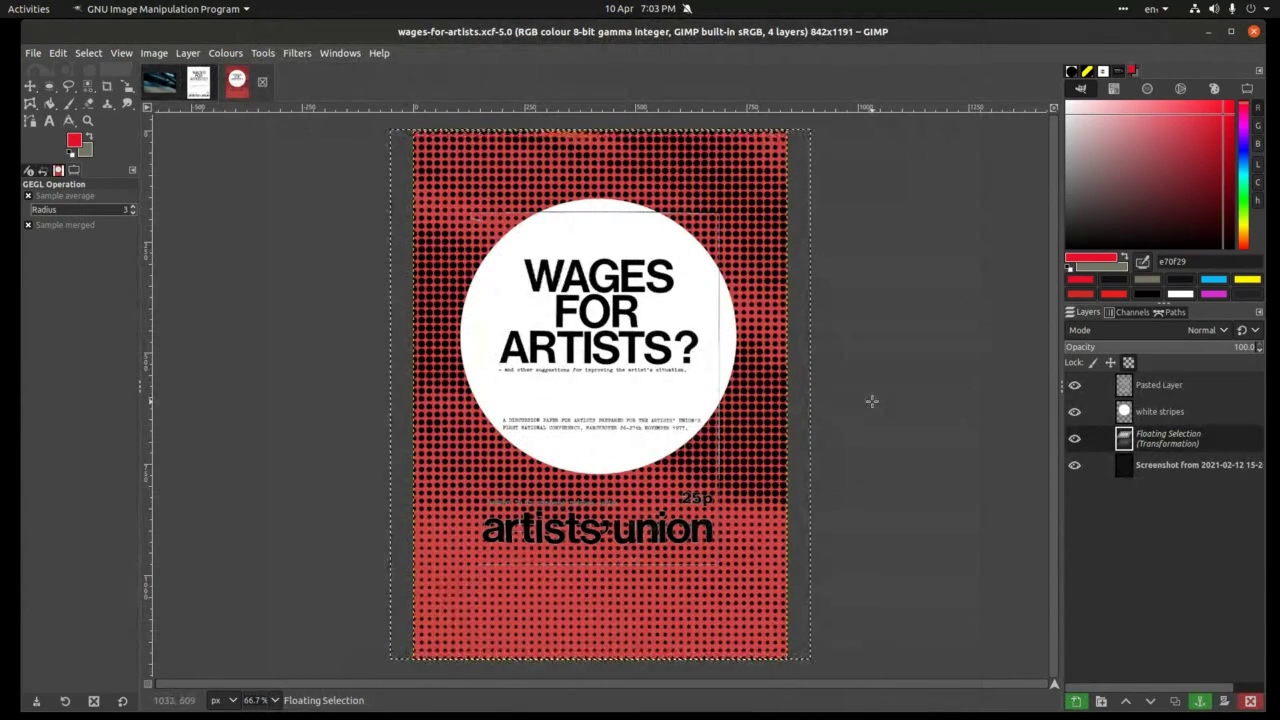Select the Smudge tool
1280x720 pixels.
[127, 104]
